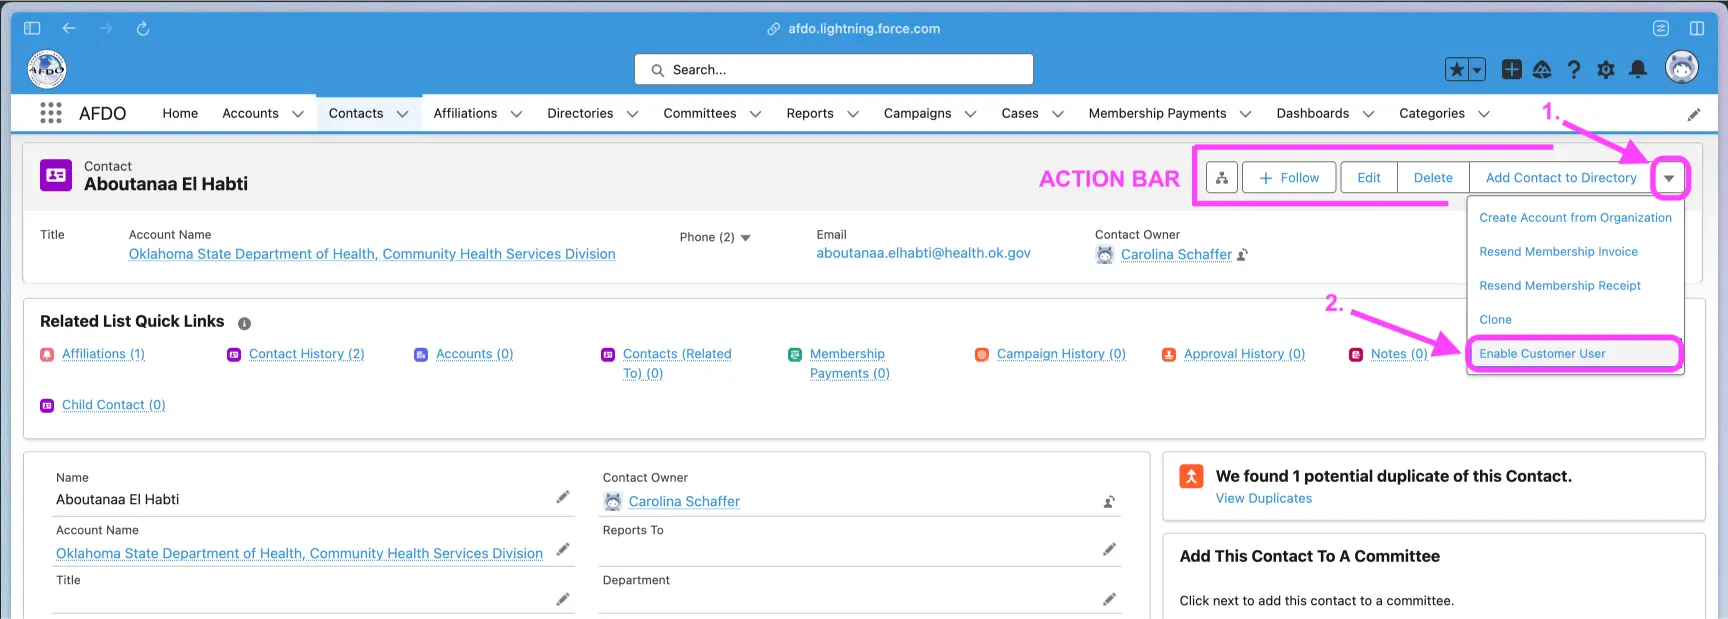
Task: Toggle the action bar more-actions arrow
Action: (1669, 178)
